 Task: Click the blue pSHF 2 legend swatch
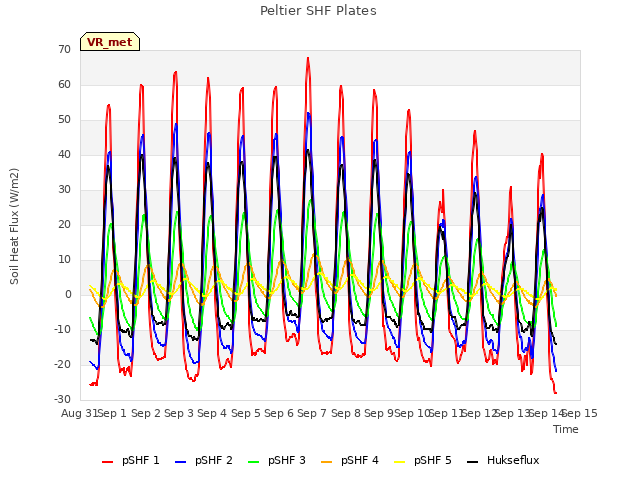pyautogui.click(x=180, y=462)
